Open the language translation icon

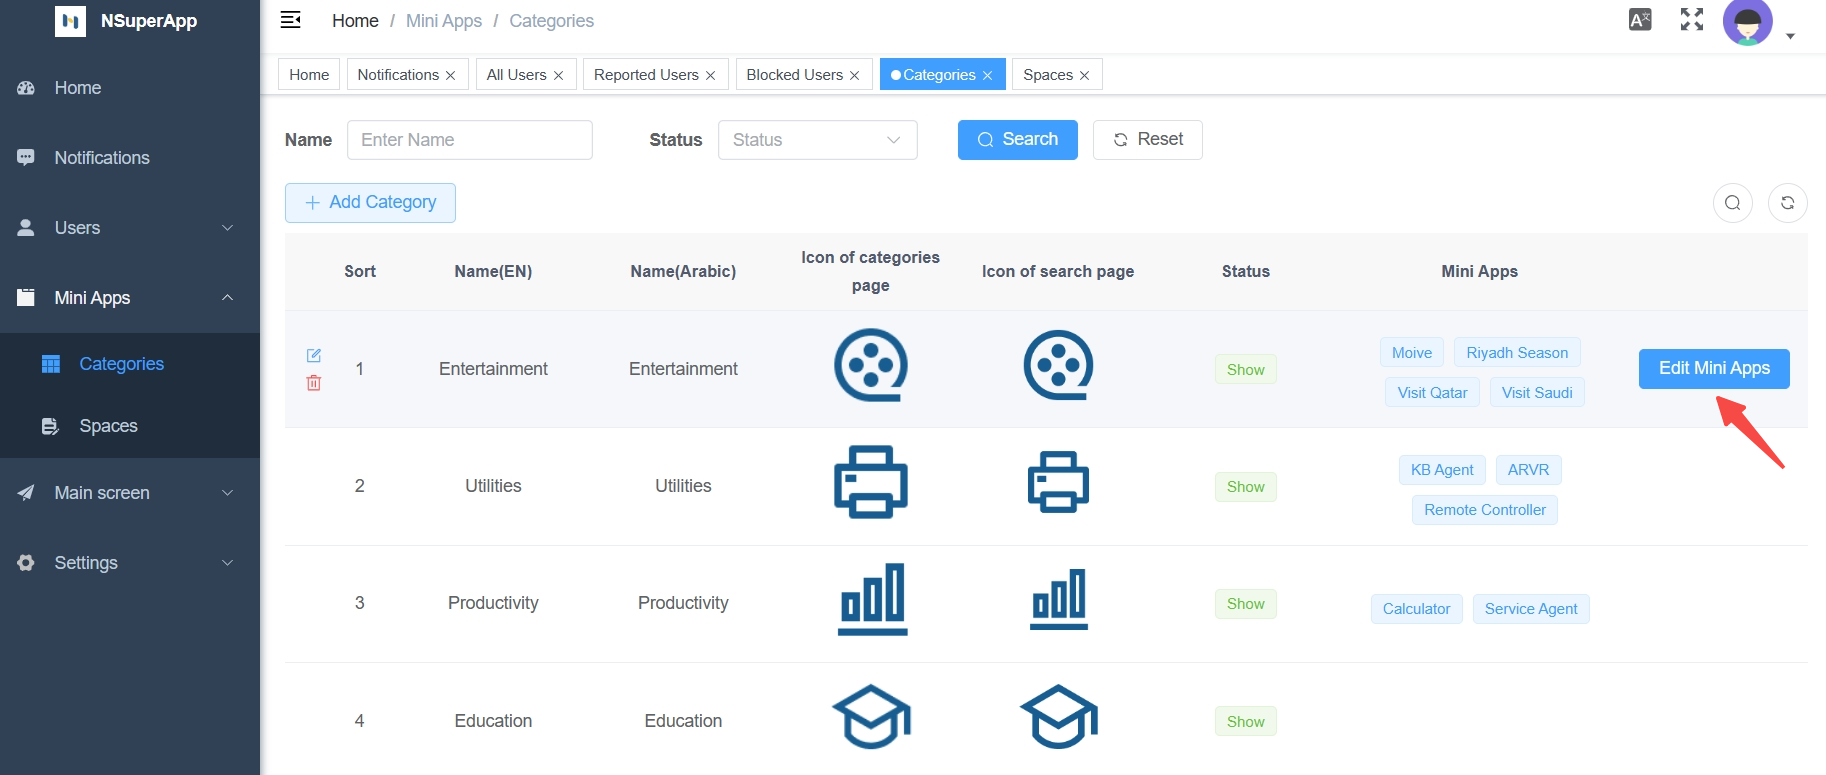tap(1640, 20)
